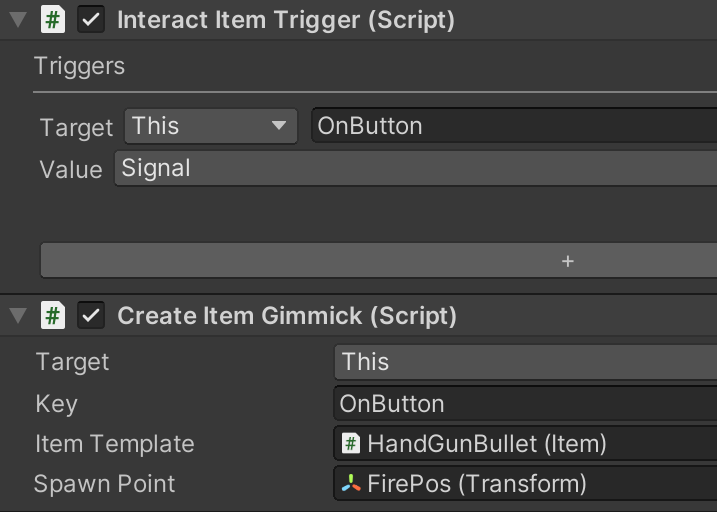Click the HandGunBullet item script icon
Image resolution: width=717 pixels, height=512 pixels.
pos(351,443)
